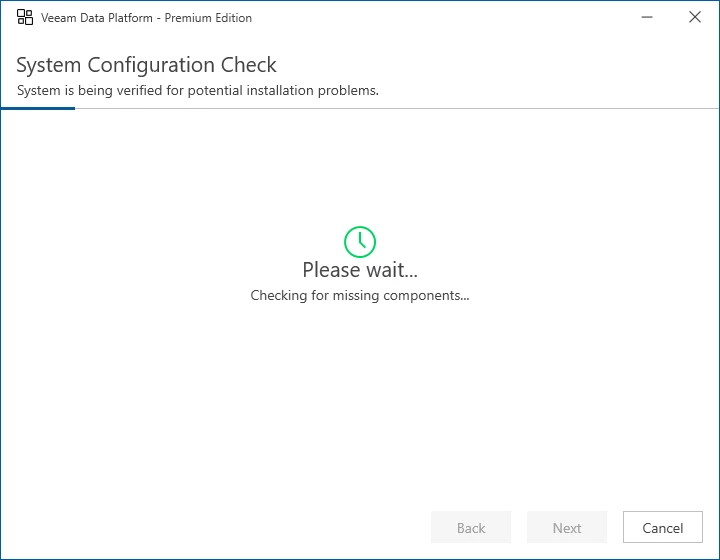Click the 'Veeam Data Platform' window title text
Image resolution: width=720 pixels, height=560 pixels.
click(97, 18)
